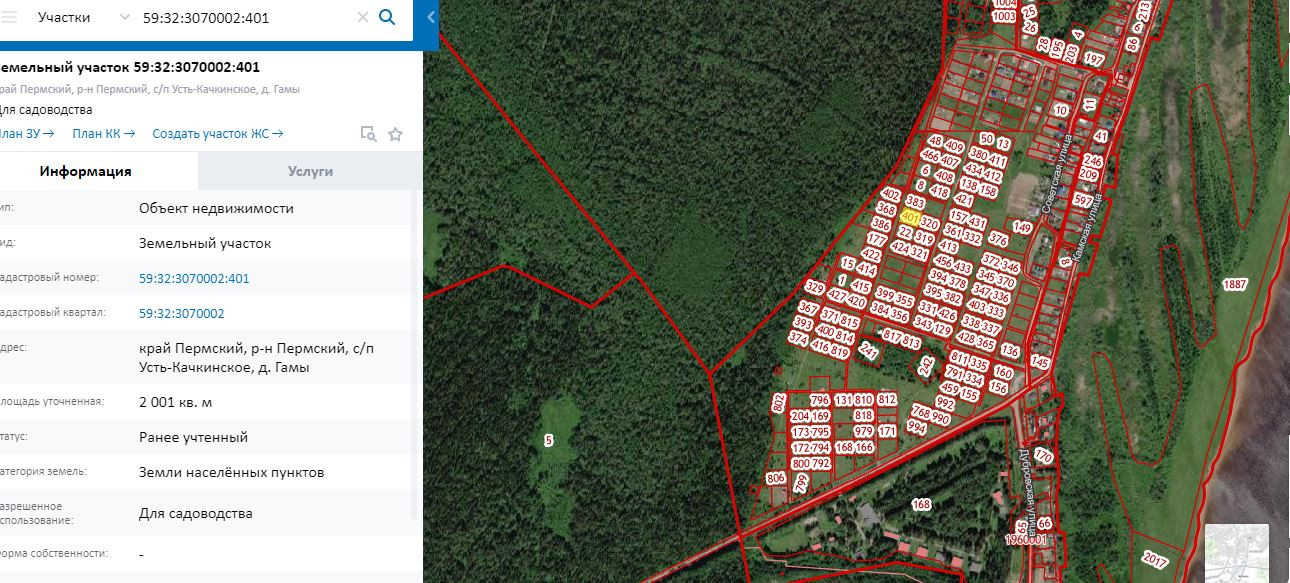1290x583 pixels.
Task: Open the Создать участок ЖС link
Action: 218,133
